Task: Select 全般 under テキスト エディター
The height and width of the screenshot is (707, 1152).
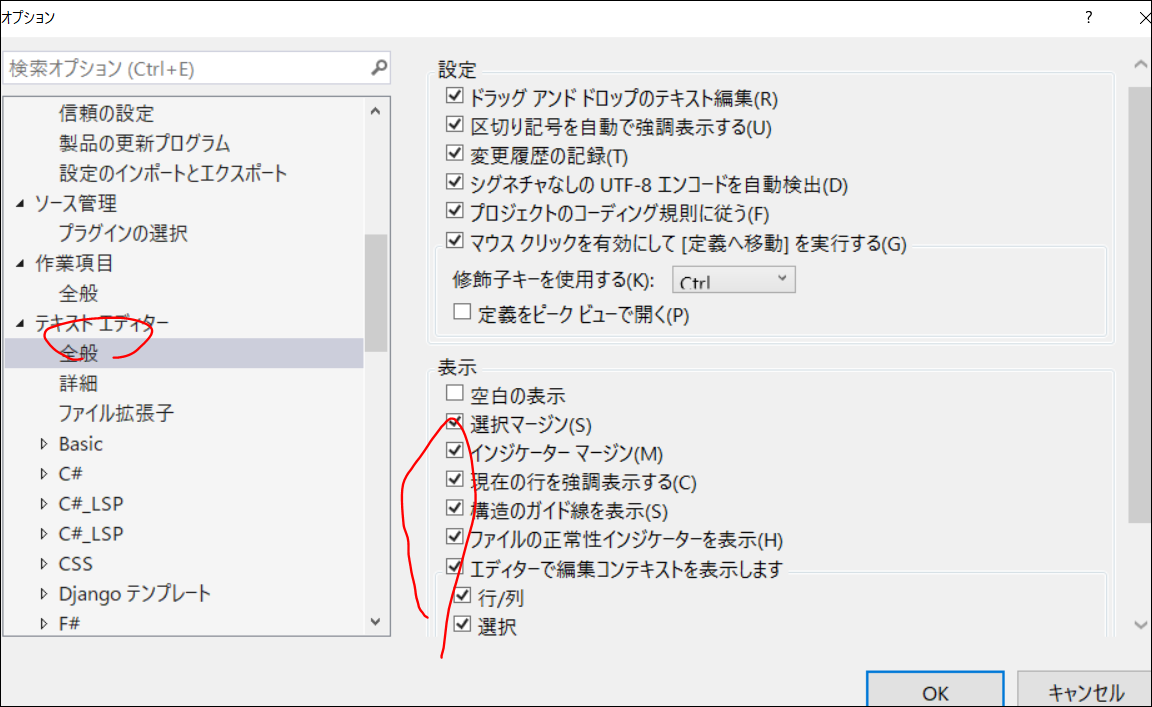Action: [79, 353]
